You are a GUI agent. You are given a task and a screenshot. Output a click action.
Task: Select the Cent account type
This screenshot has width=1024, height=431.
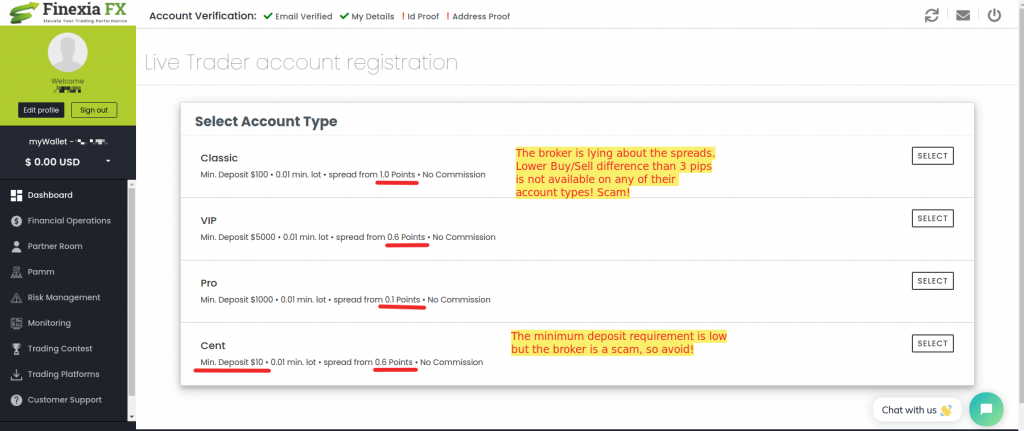click(x=933, y=343)
